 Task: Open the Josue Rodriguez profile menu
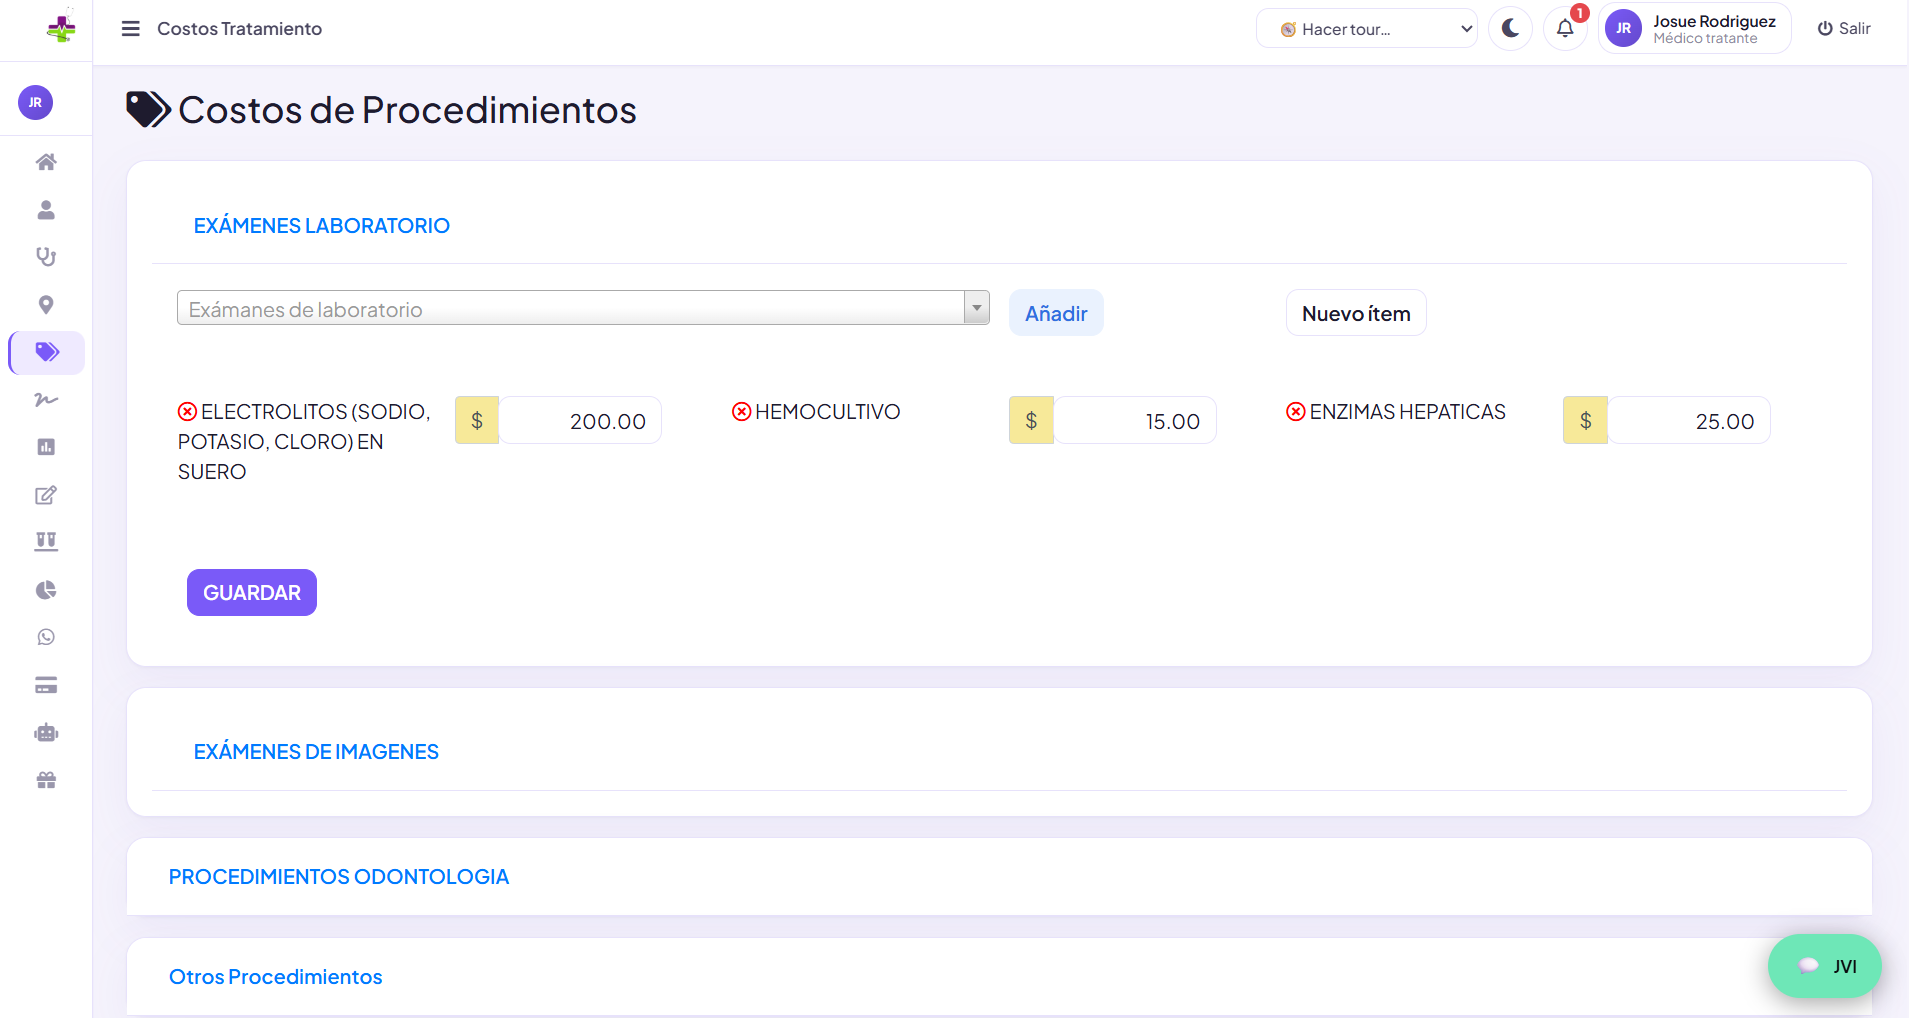pyautogui.click(x=1694, y=29)
